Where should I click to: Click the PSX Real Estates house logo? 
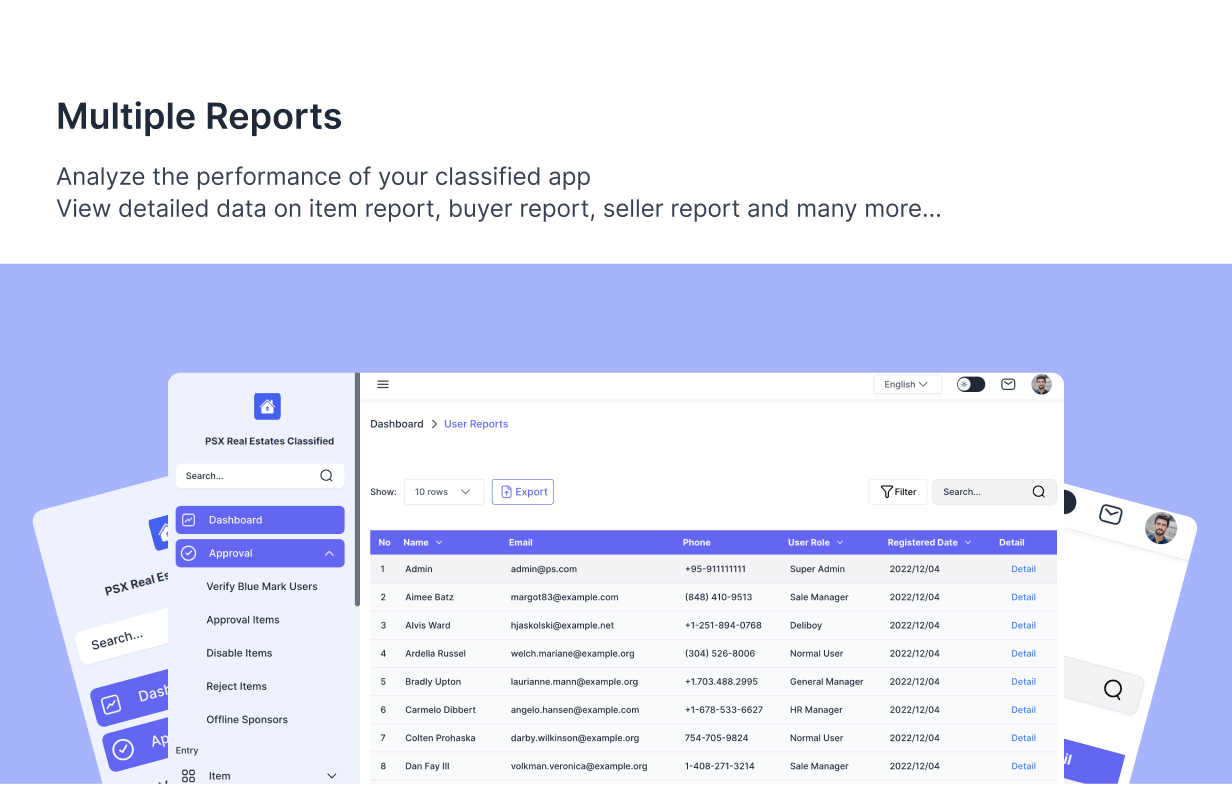pyautogui.click(x=267, y=407)
